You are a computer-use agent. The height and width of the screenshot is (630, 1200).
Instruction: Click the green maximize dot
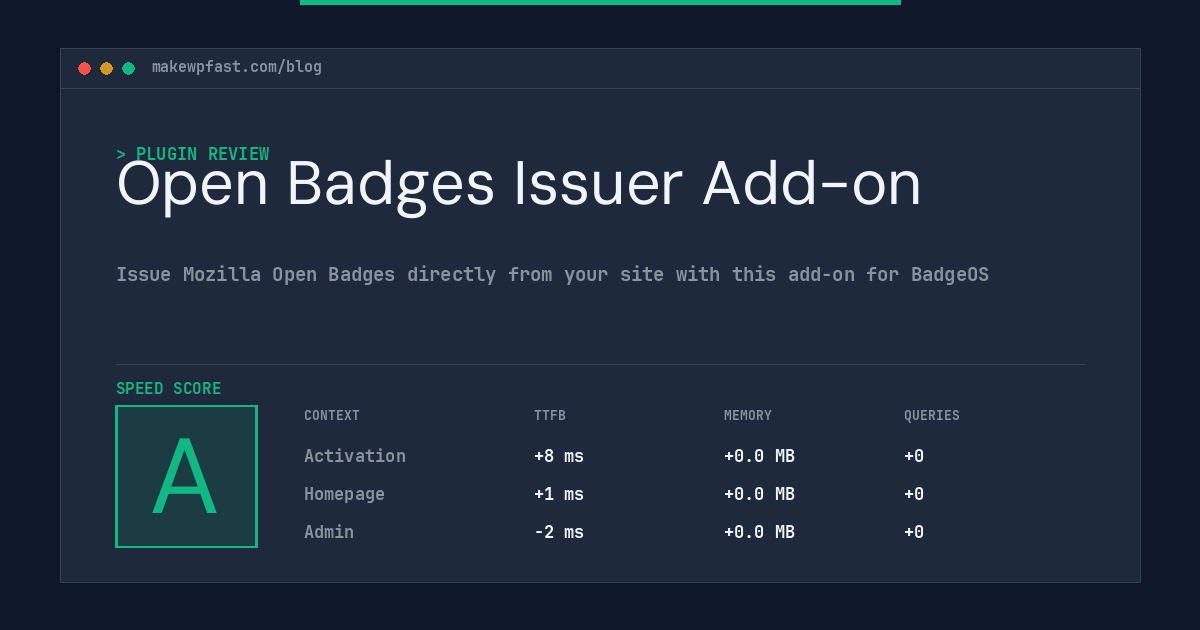pos(128,68)
